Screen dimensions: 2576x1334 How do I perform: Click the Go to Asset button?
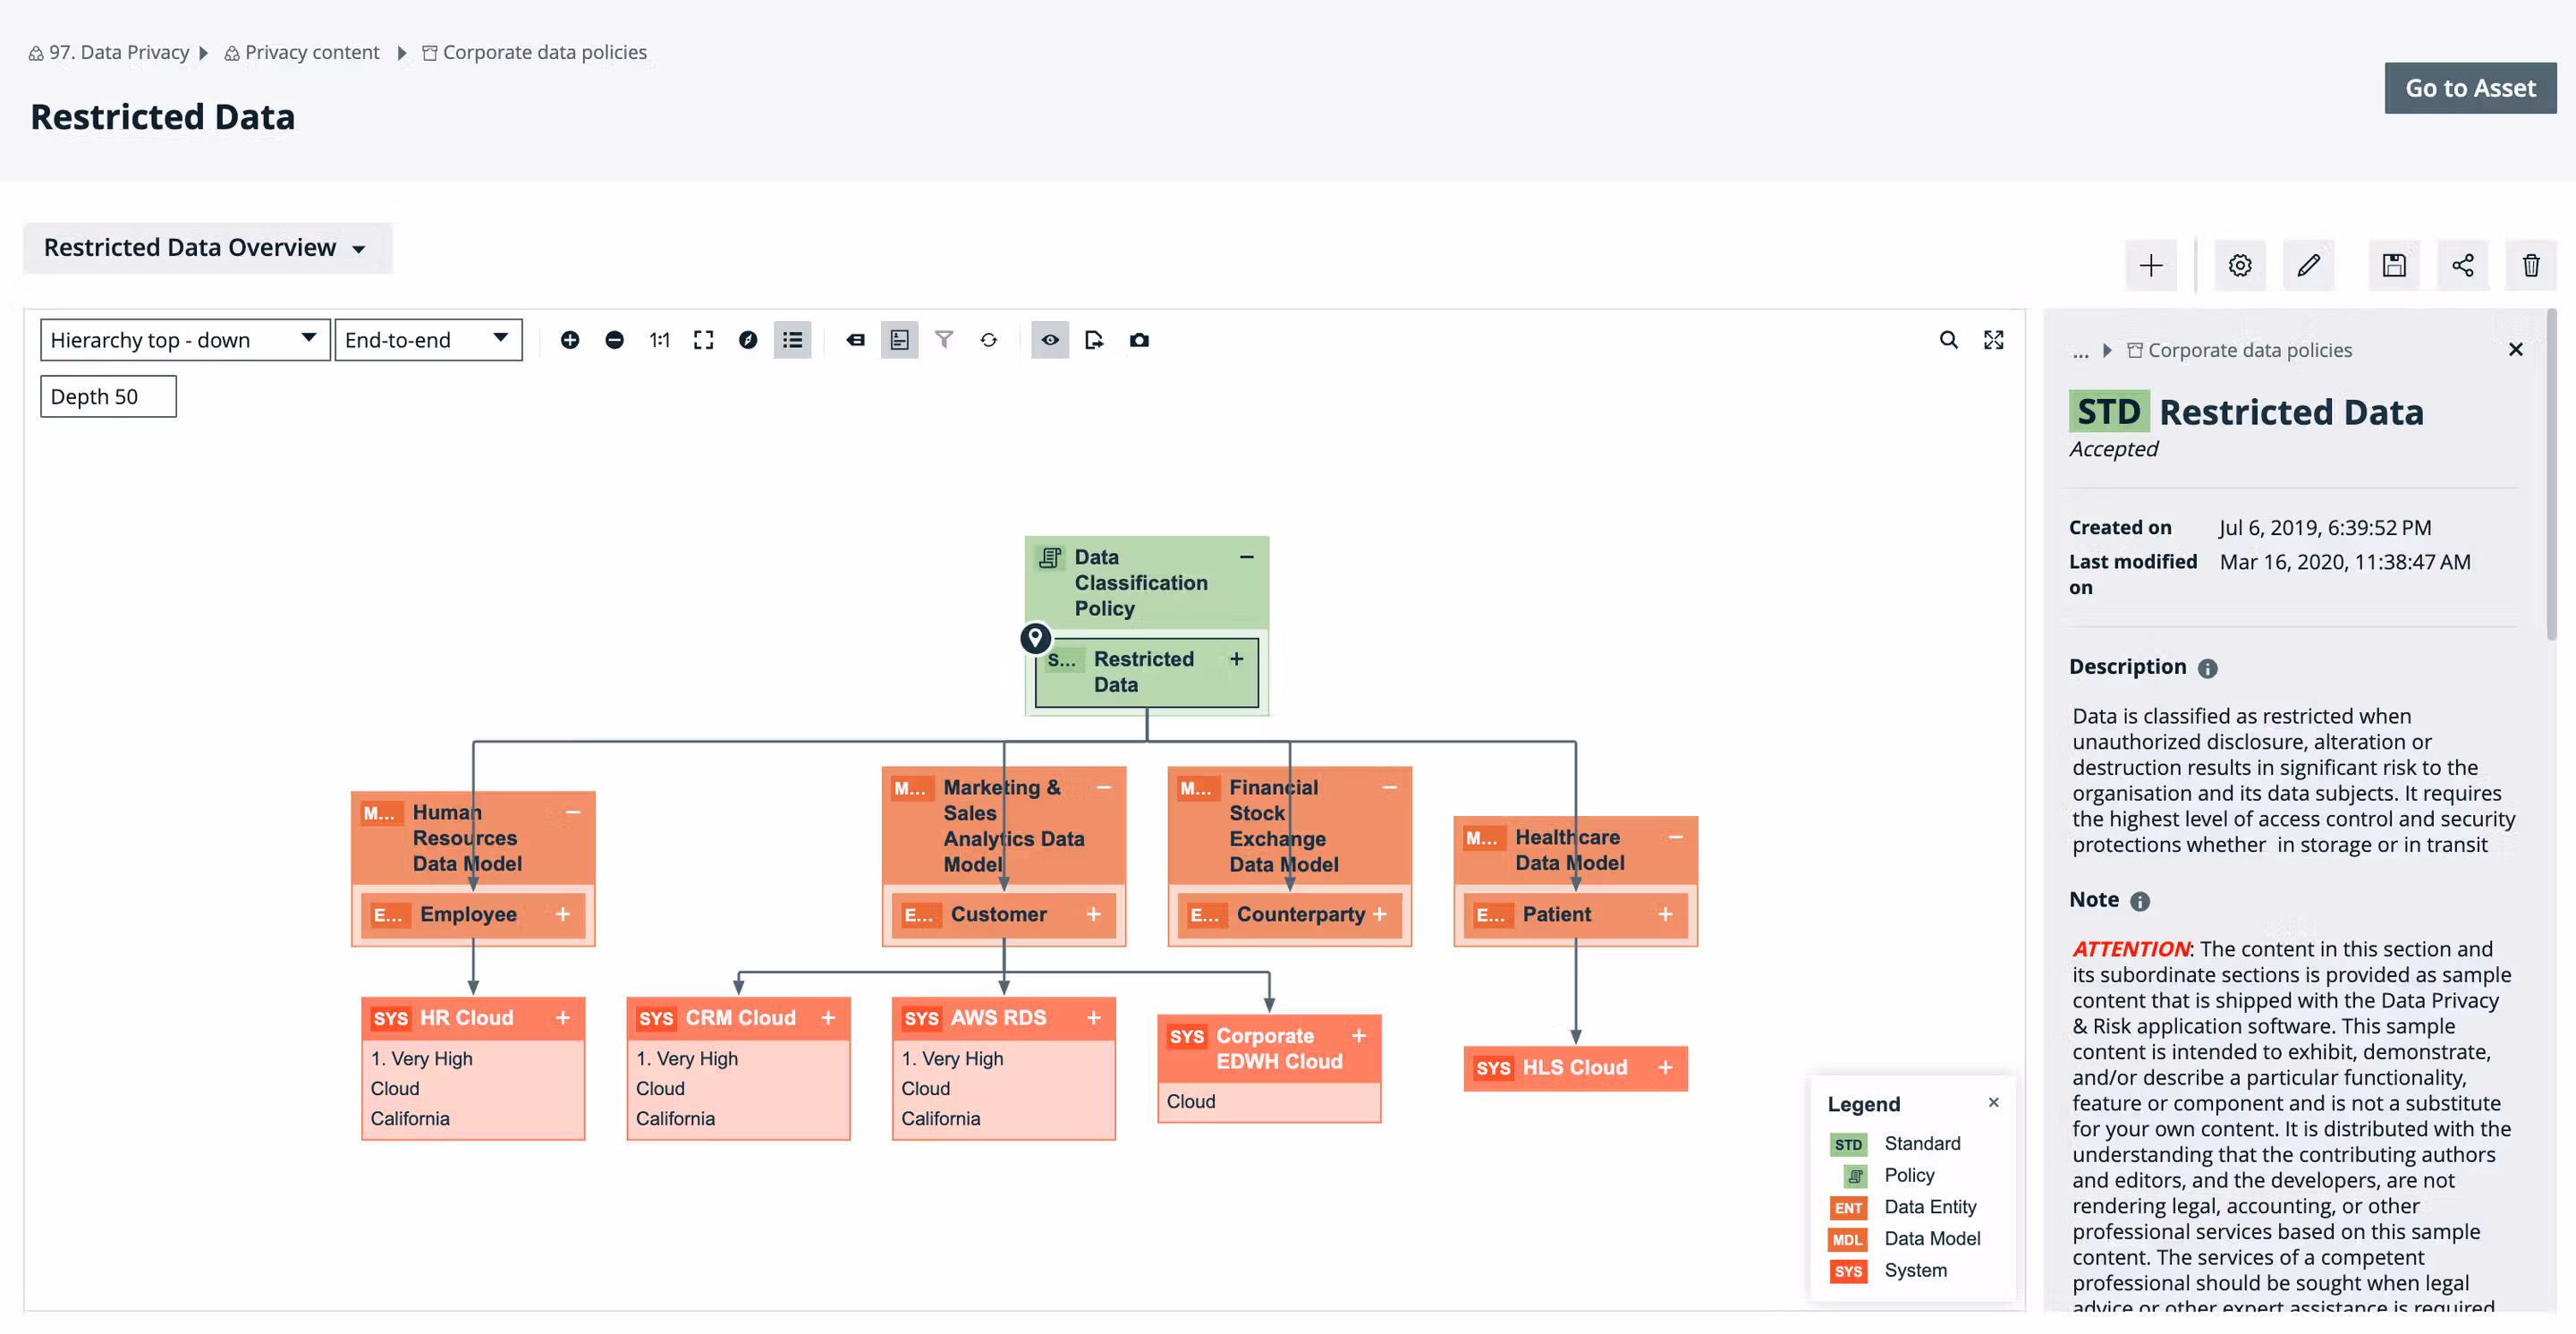(x=2469, y=88)
